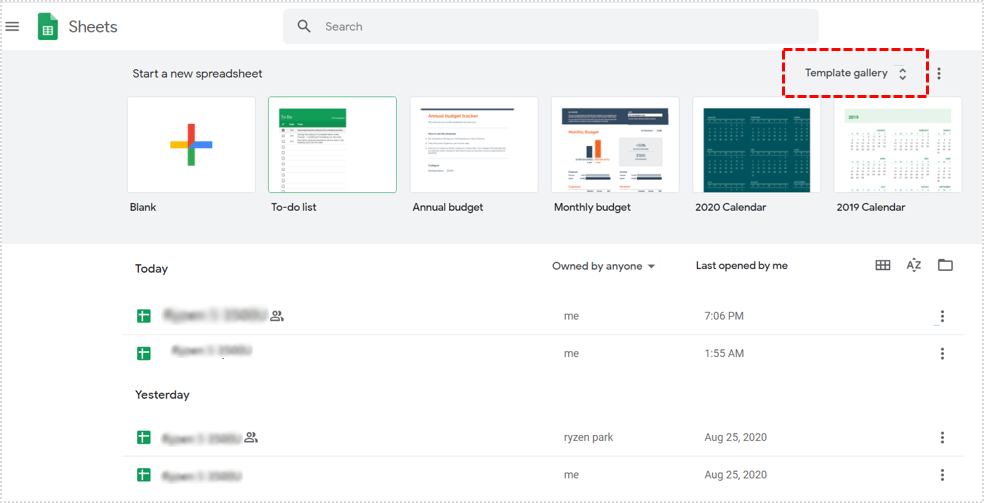The width and height of the screenshot is (984, 503).
Task: Open the main hamburger menu
Action: (13, 27)
